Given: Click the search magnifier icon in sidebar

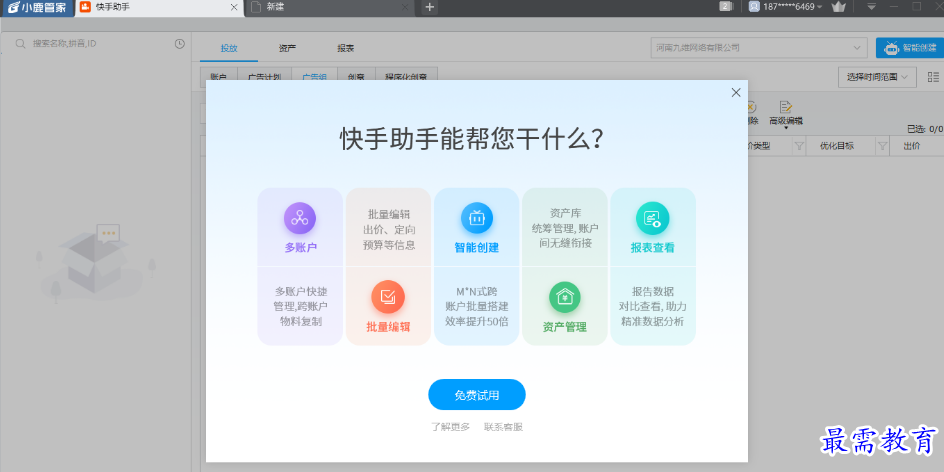Looking at the screenshot, I should tap(20, 43).
